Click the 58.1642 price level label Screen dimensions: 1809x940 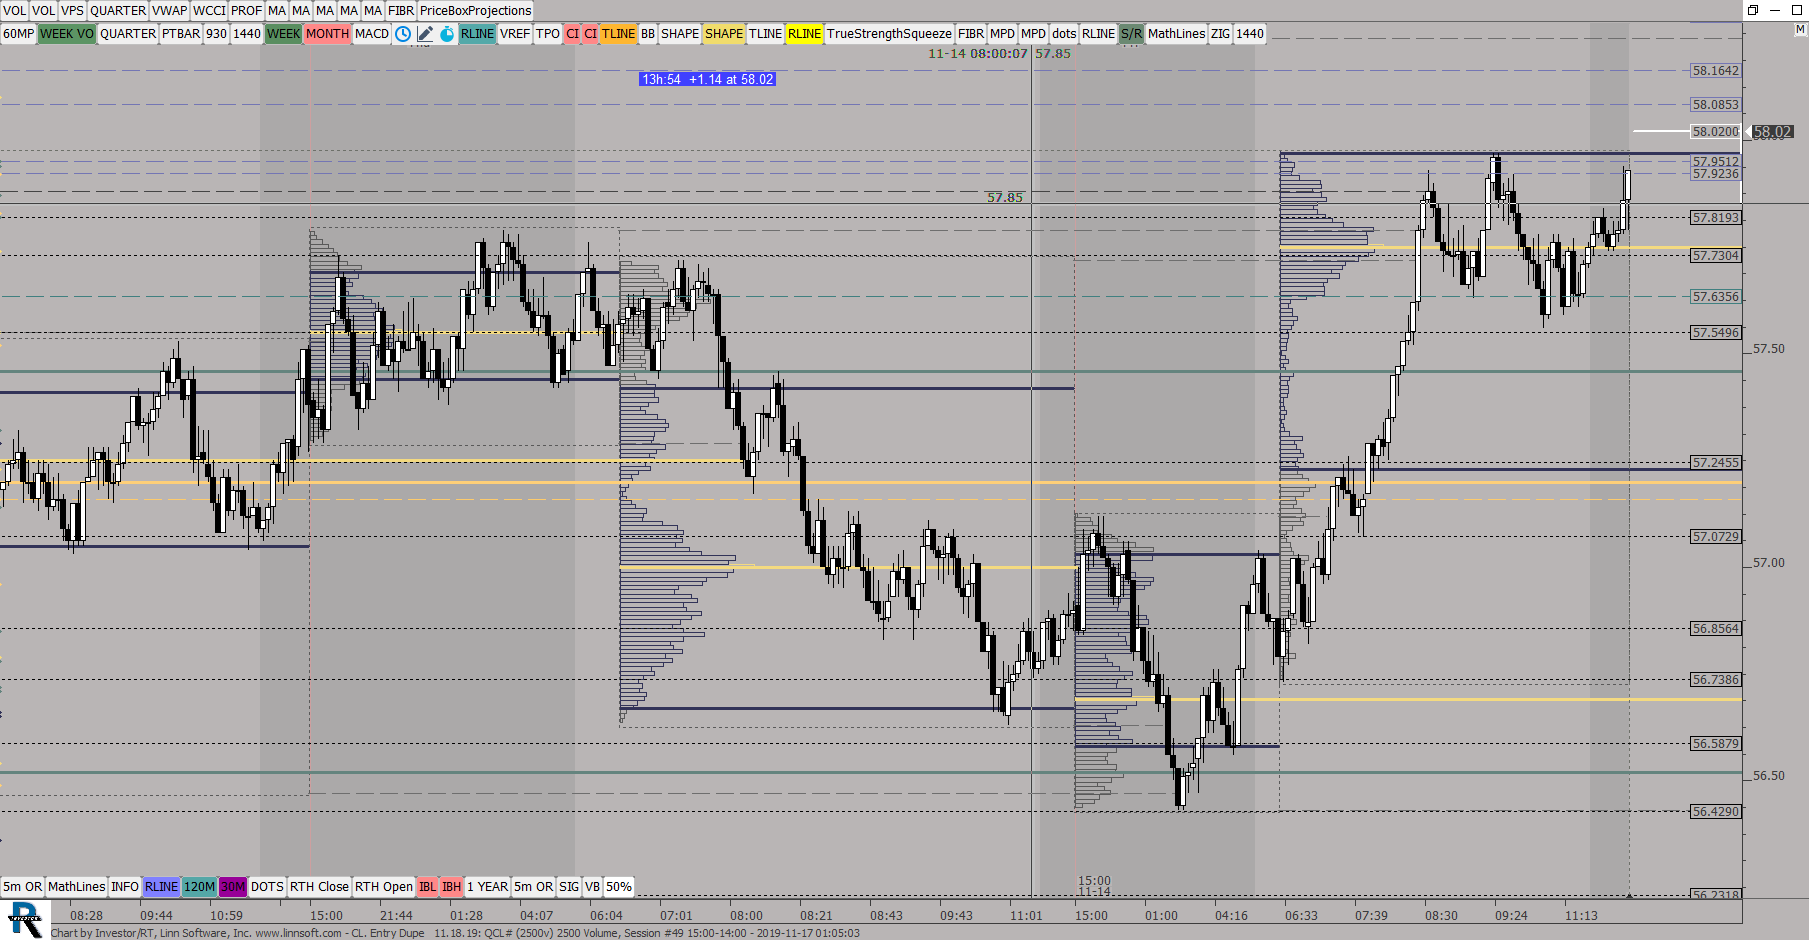pyautogui.click(x=1715, y=71)
